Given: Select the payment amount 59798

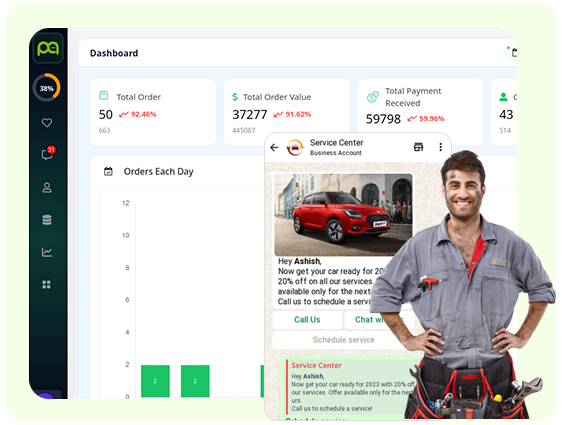Looking at the screenshot, I should click(x=383, y=119).
